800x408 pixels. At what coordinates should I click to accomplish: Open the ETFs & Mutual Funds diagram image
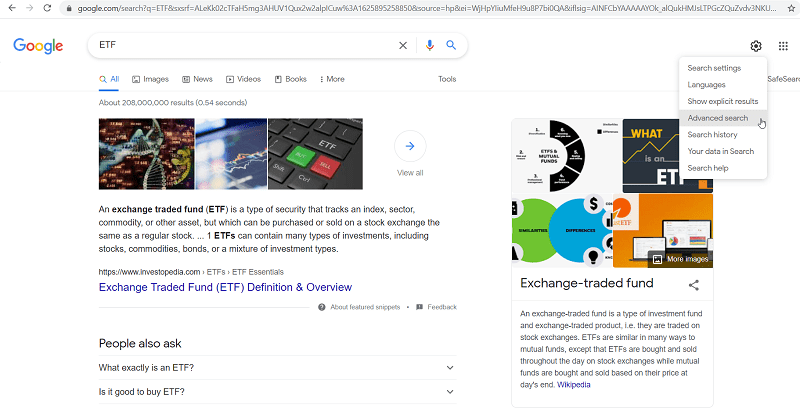pos(566,156)
